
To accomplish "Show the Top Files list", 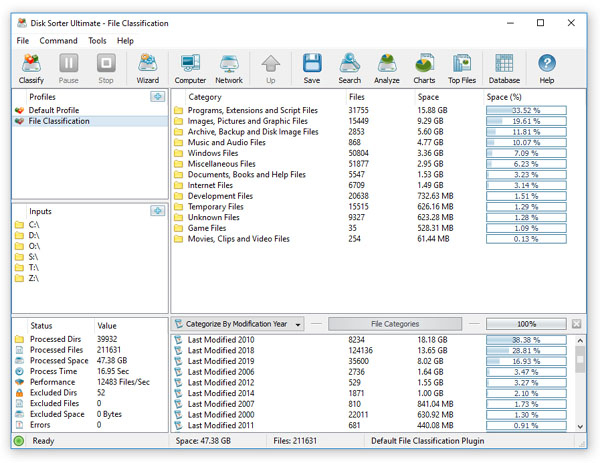I will tap(462, 68).
